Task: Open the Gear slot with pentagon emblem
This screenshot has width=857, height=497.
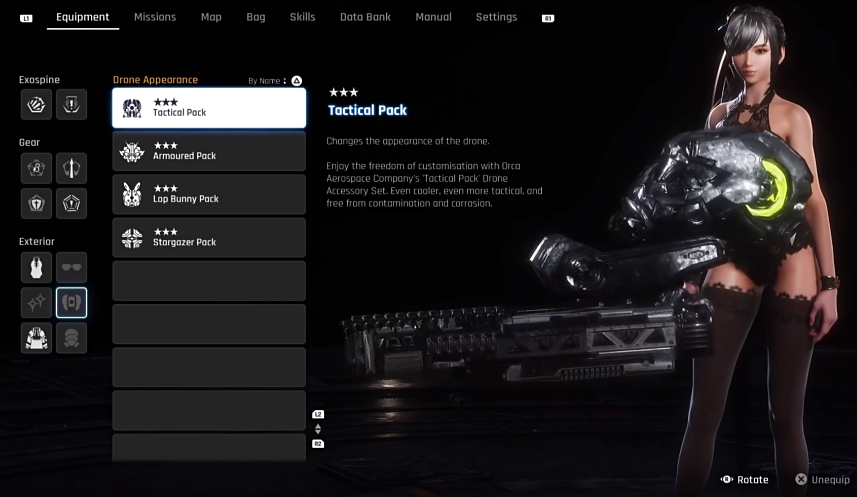Action: 71,203
